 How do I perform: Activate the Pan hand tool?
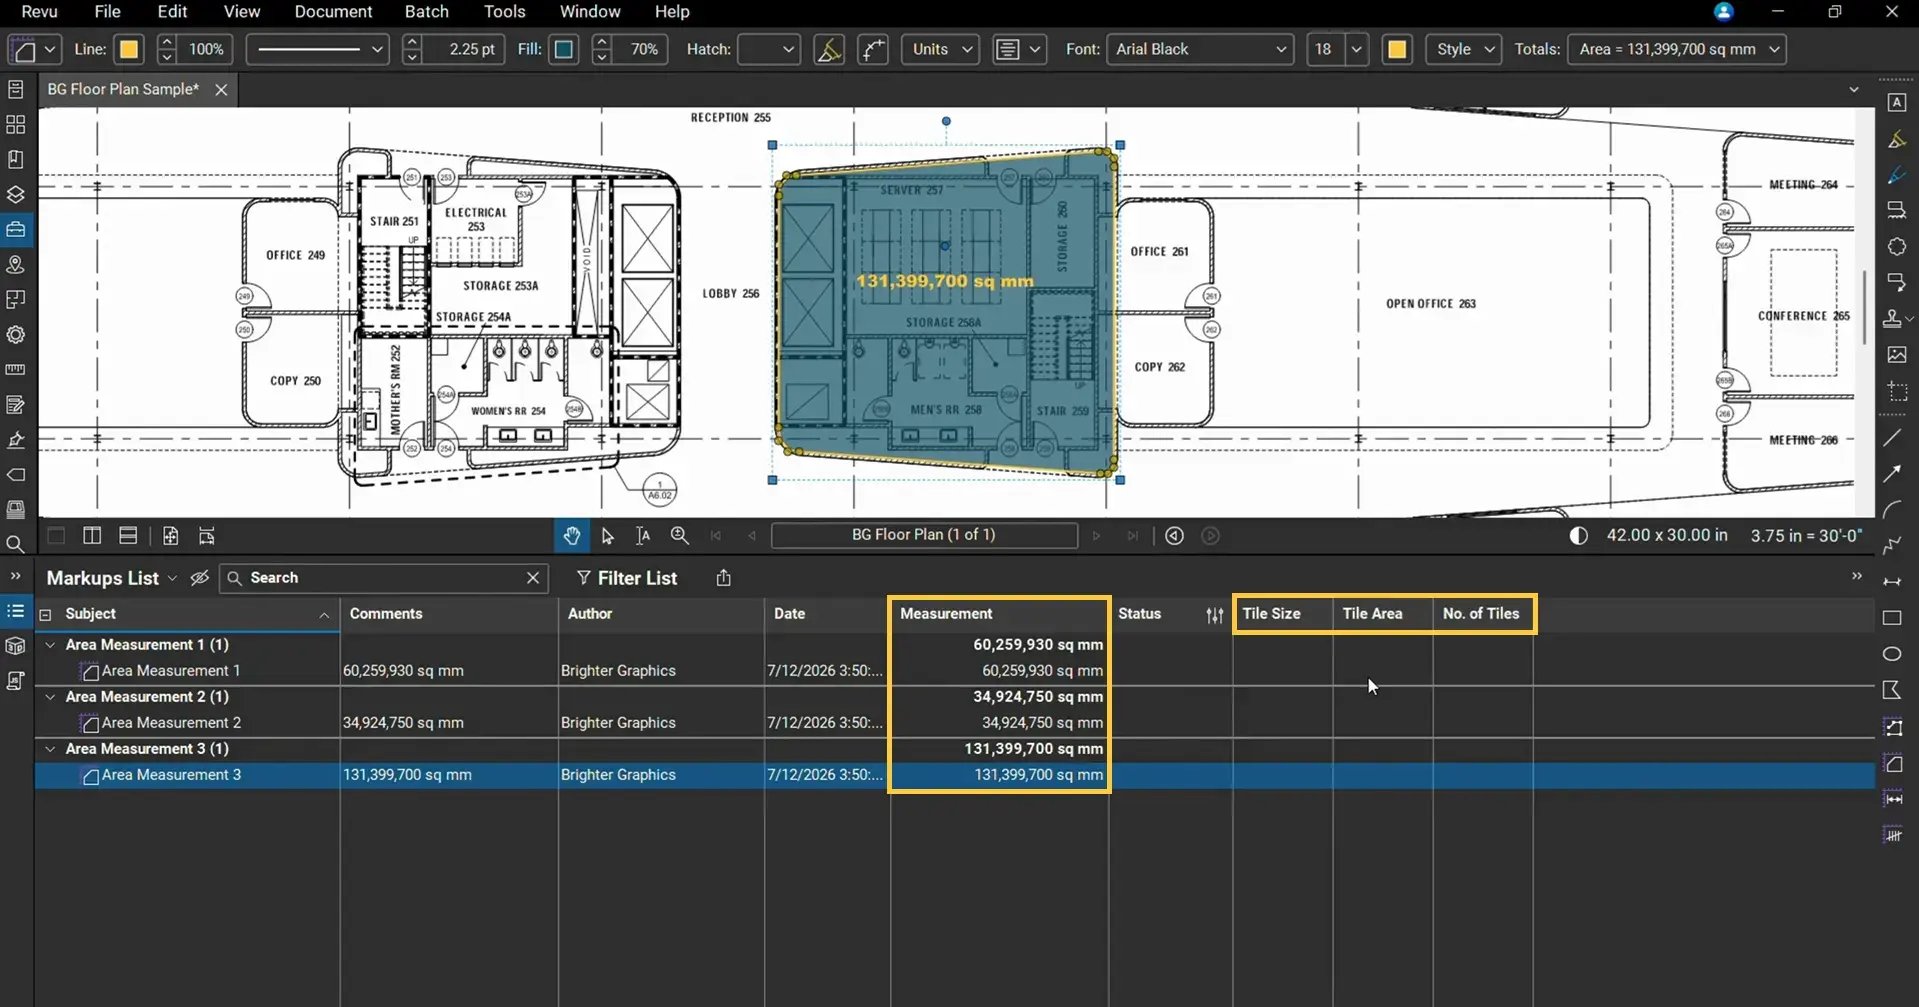571,536
